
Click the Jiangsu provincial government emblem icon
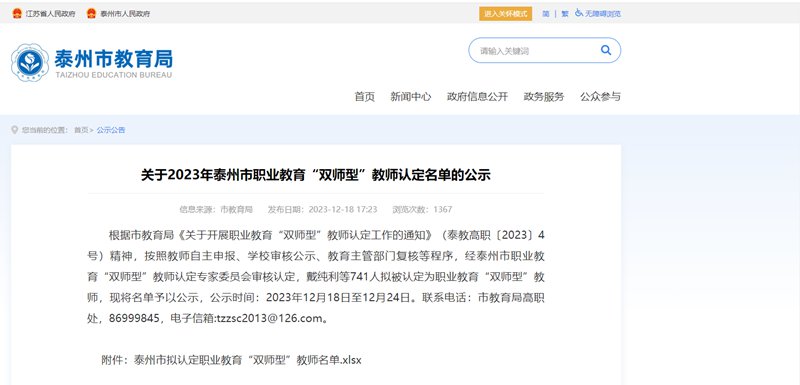pos(17,14)
